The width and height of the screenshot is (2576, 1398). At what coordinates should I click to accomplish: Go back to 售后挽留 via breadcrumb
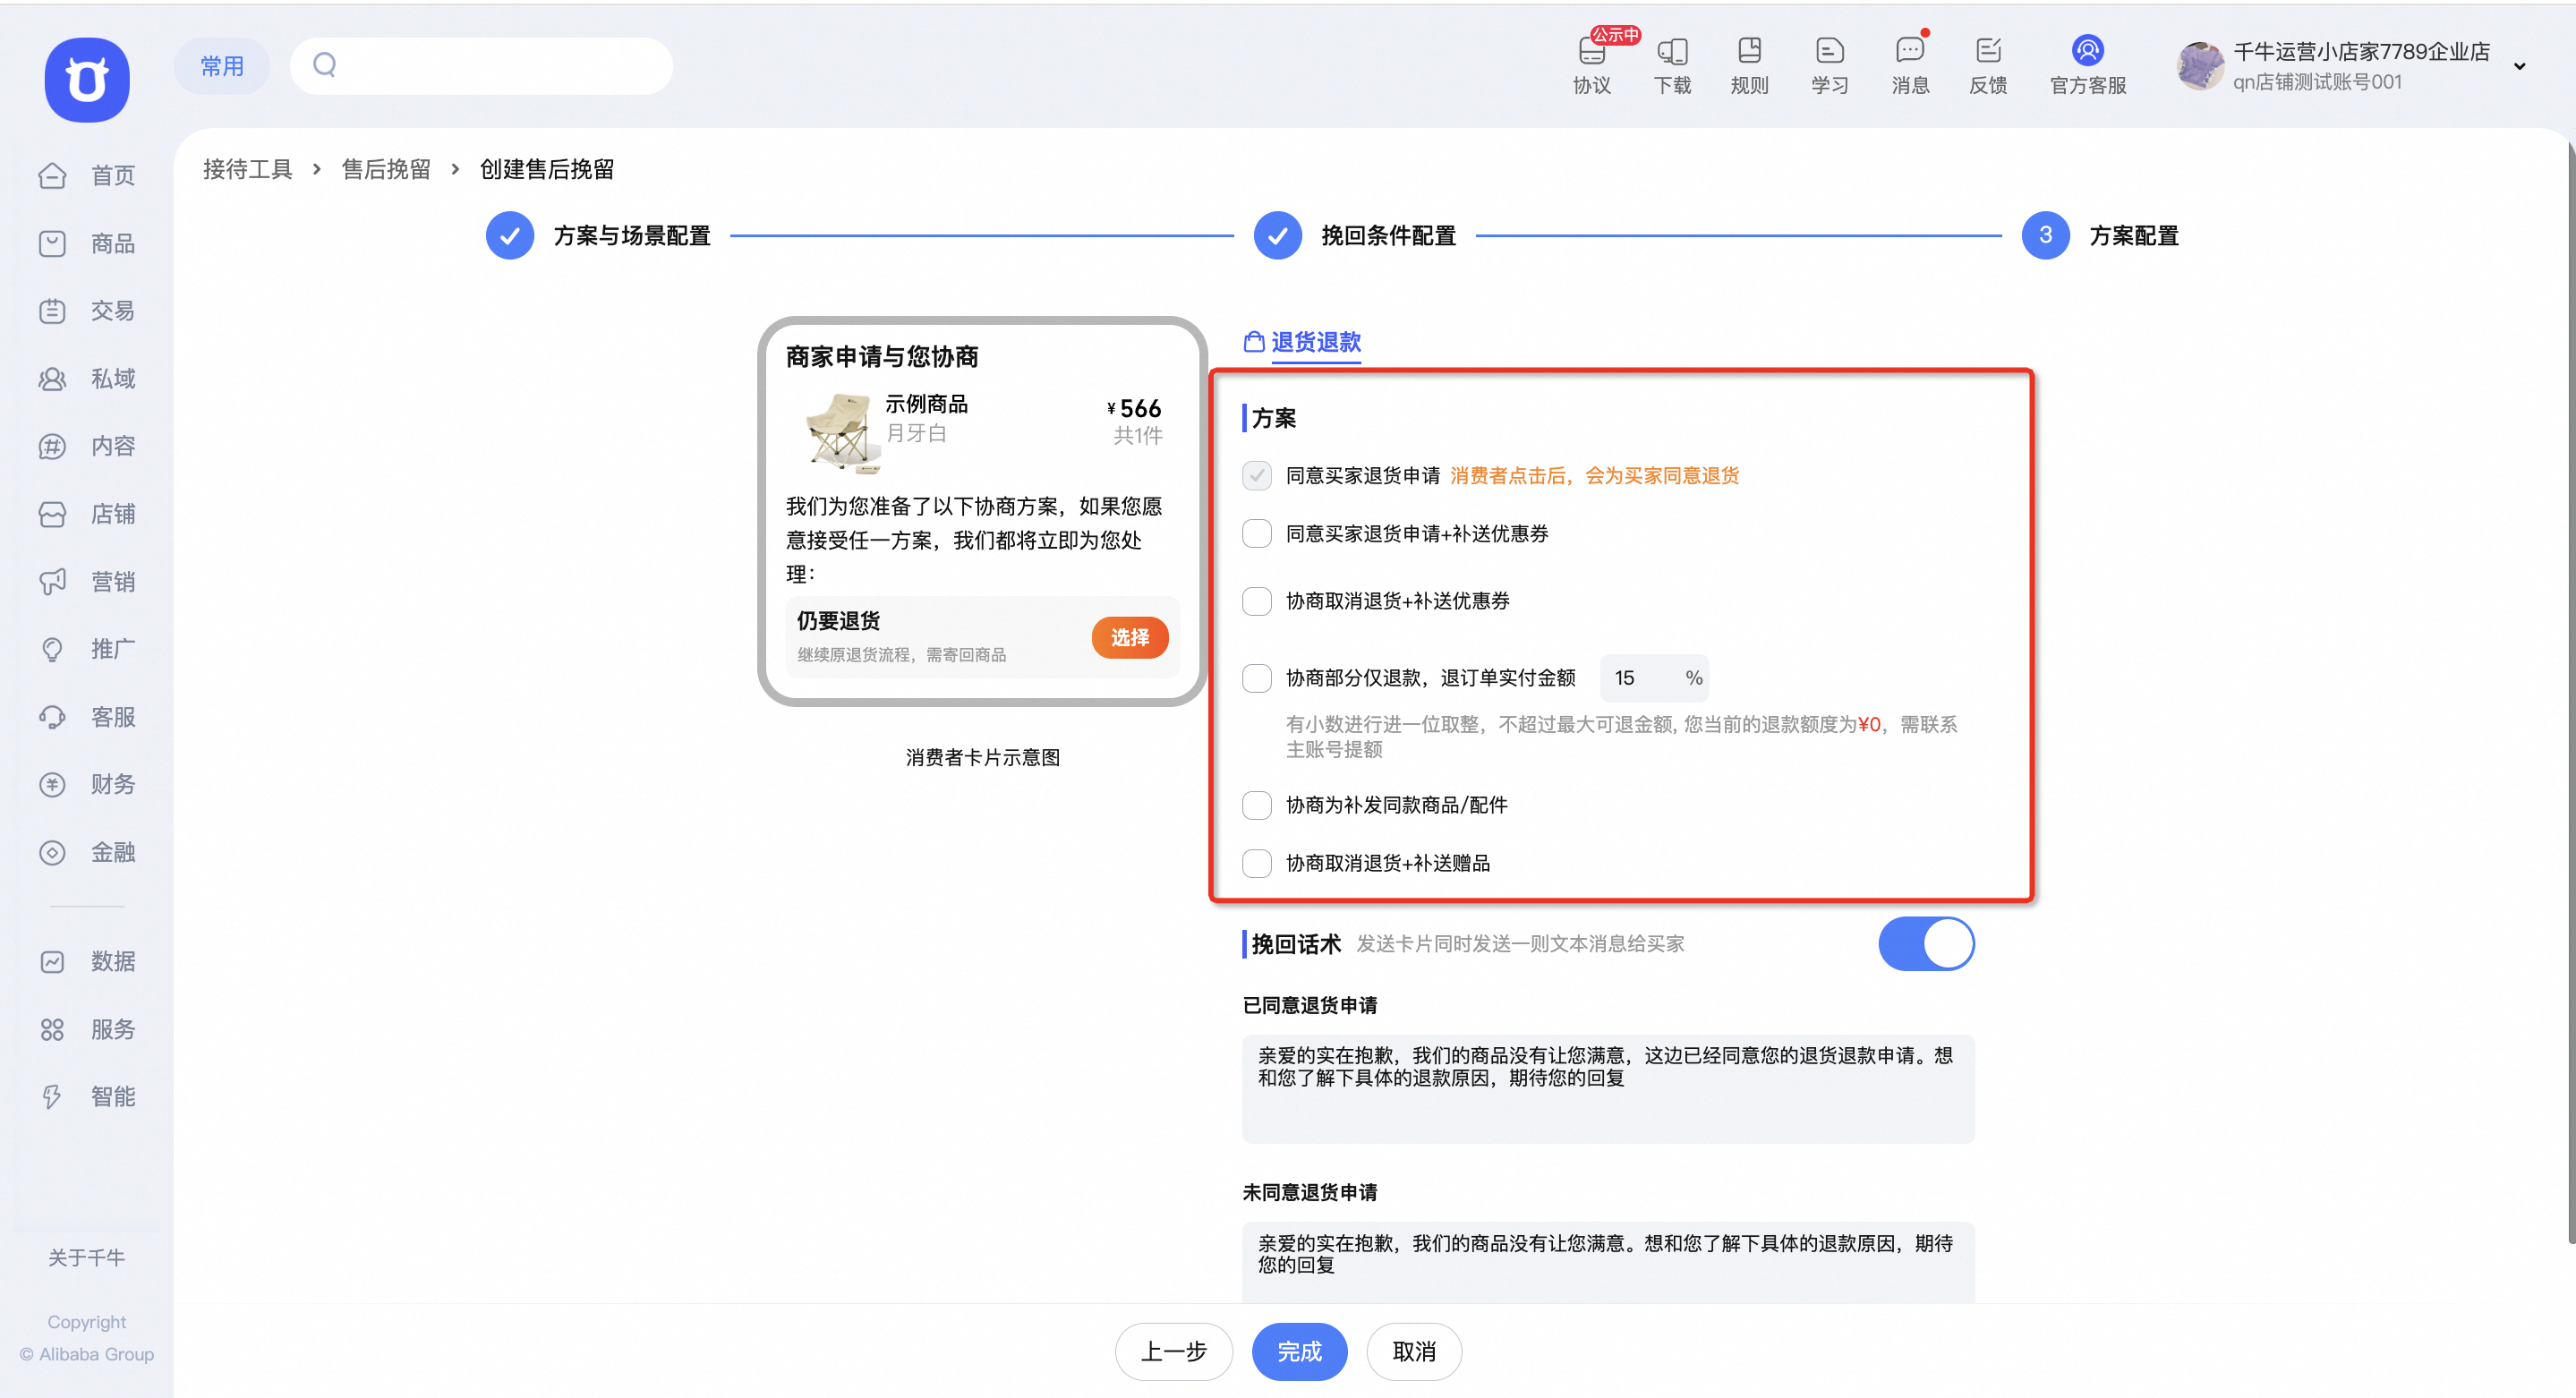click(386, 168)
